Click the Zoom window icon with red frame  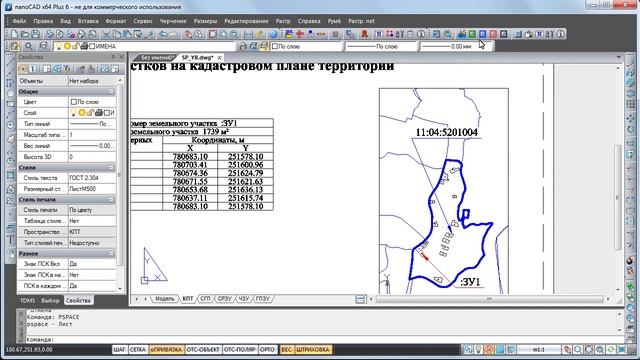point(213,34)
